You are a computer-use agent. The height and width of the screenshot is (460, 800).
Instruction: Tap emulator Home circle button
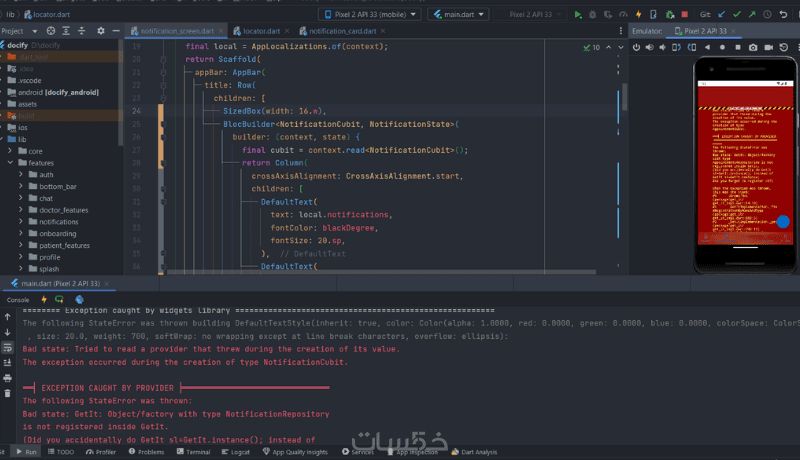[722, 47]
